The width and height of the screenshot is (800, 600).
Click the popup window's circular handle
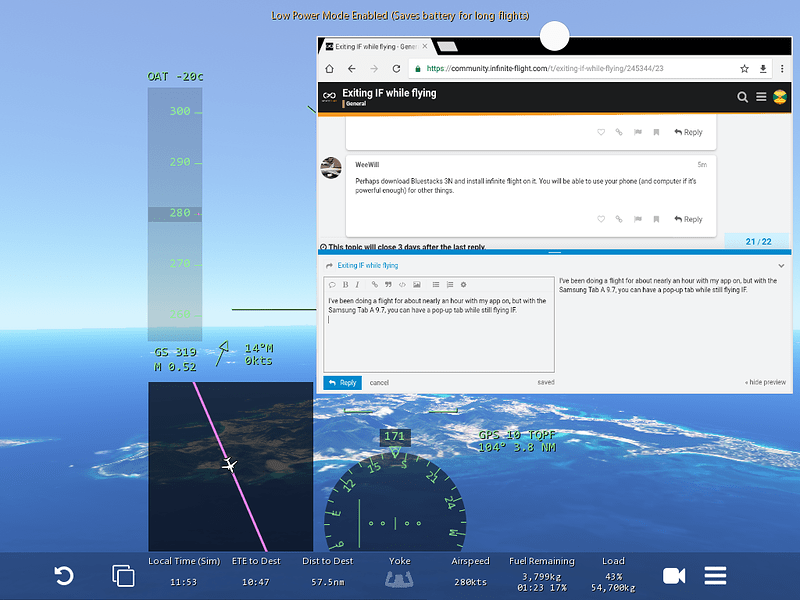555,36
